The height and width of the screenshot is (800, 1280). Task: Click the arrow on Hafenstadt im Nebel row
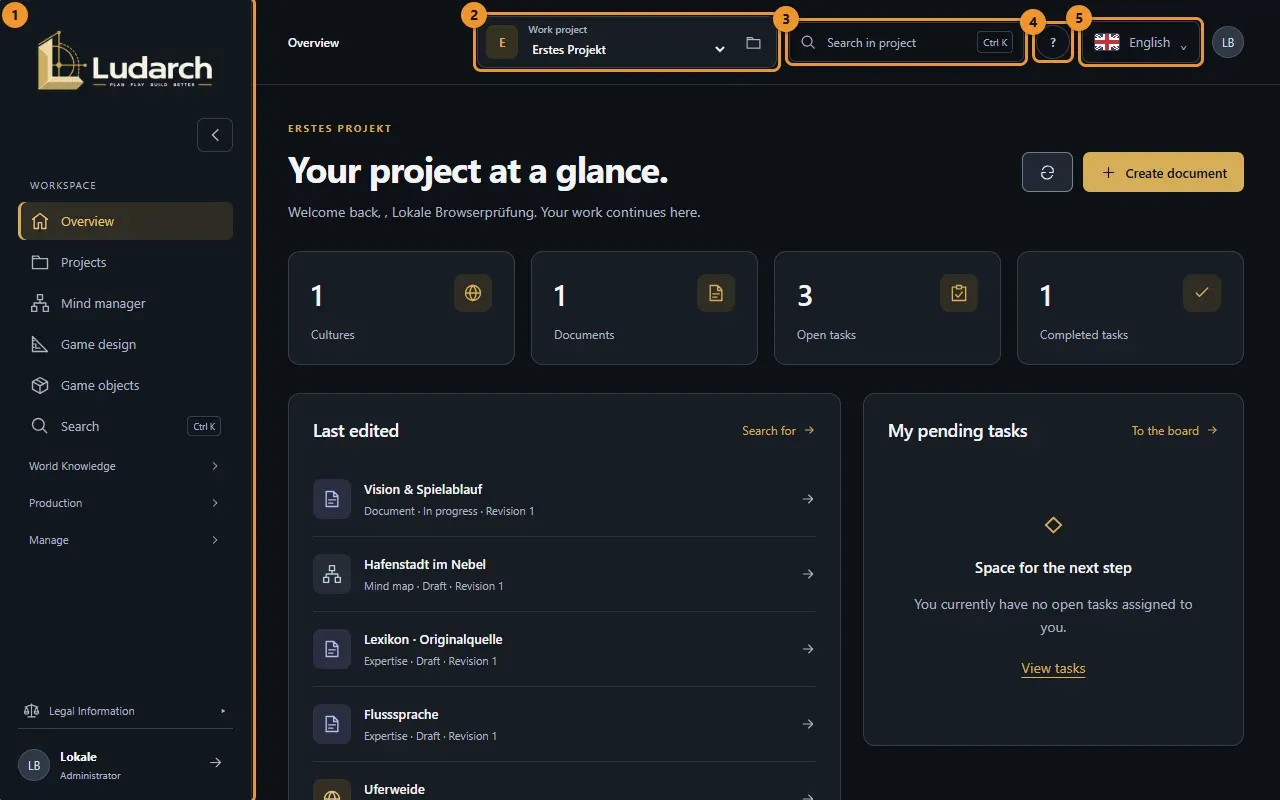point(808,574)
